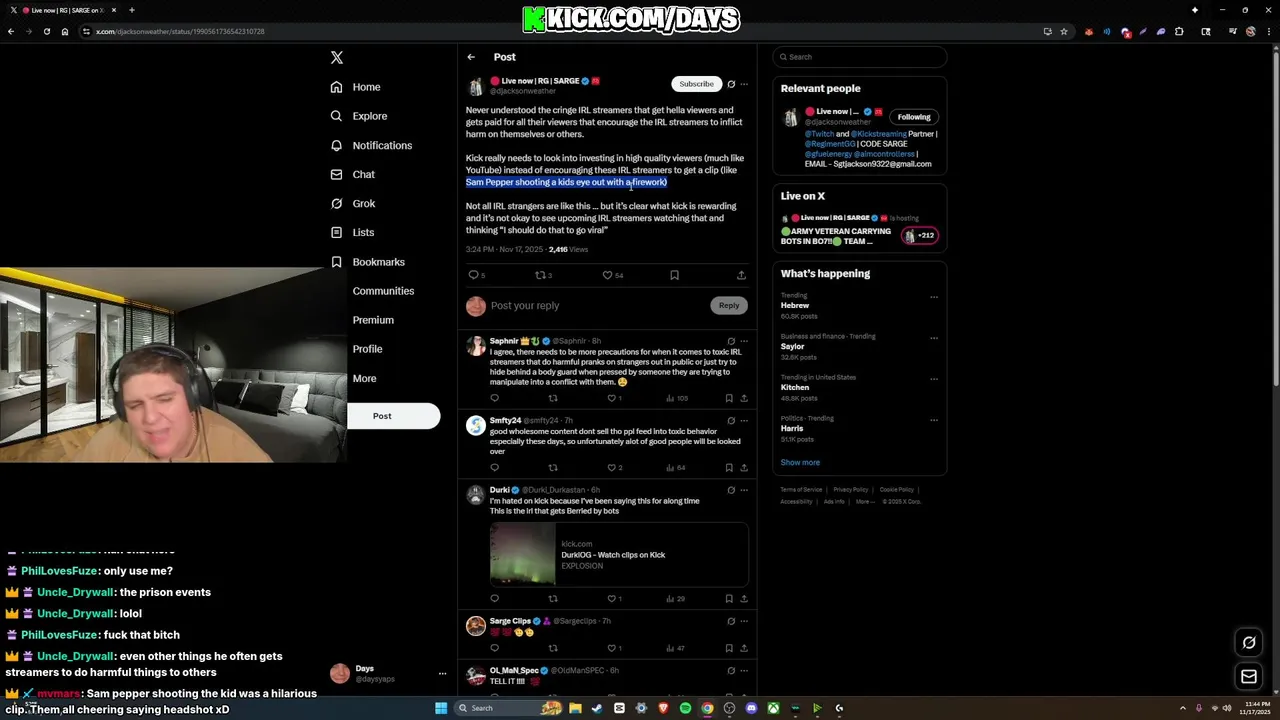Reload the page in browser toolbar

(x=46, y=31)
